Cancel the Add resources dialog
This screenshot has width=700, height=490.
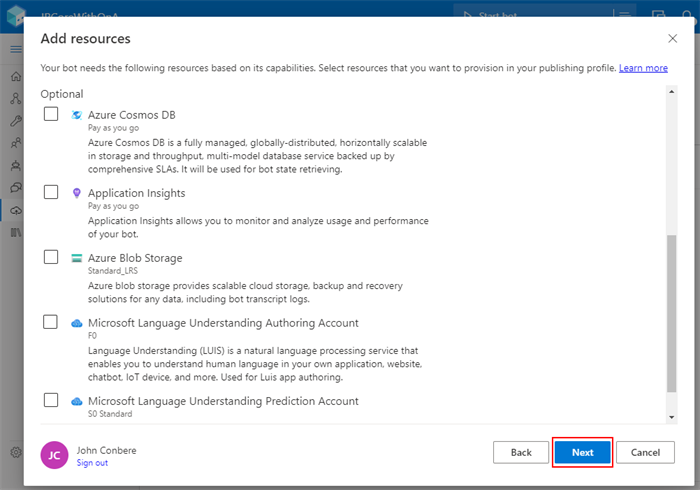click(x=645, y=452)
